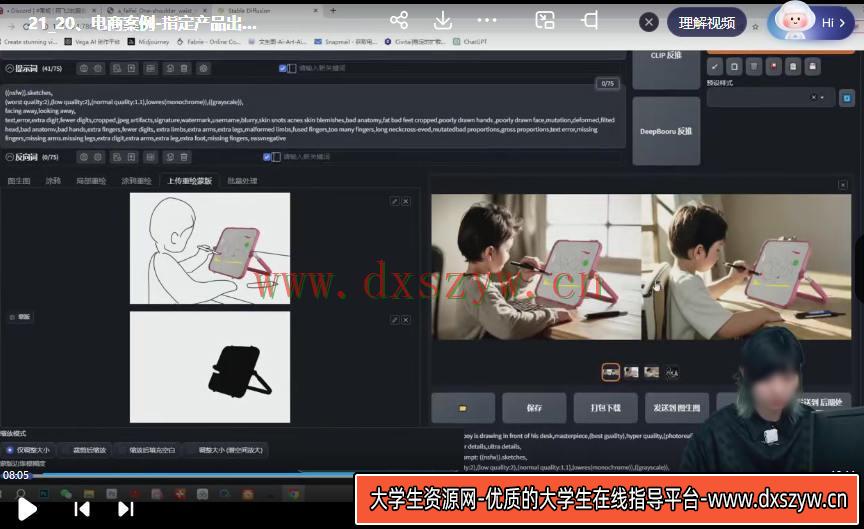
Task: Click the list icon in 反向词 toolbar
Action: (150, 157)
